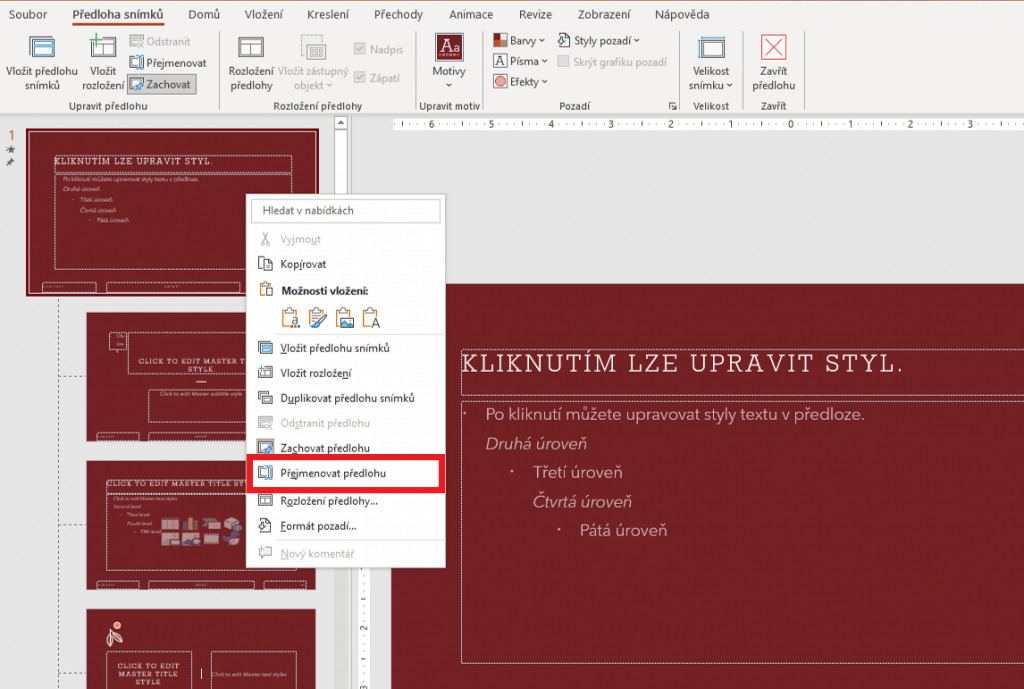Viewport: 1024px width, 689px height.
Task: Expand the Barvy dropdown
Action: 520,41
